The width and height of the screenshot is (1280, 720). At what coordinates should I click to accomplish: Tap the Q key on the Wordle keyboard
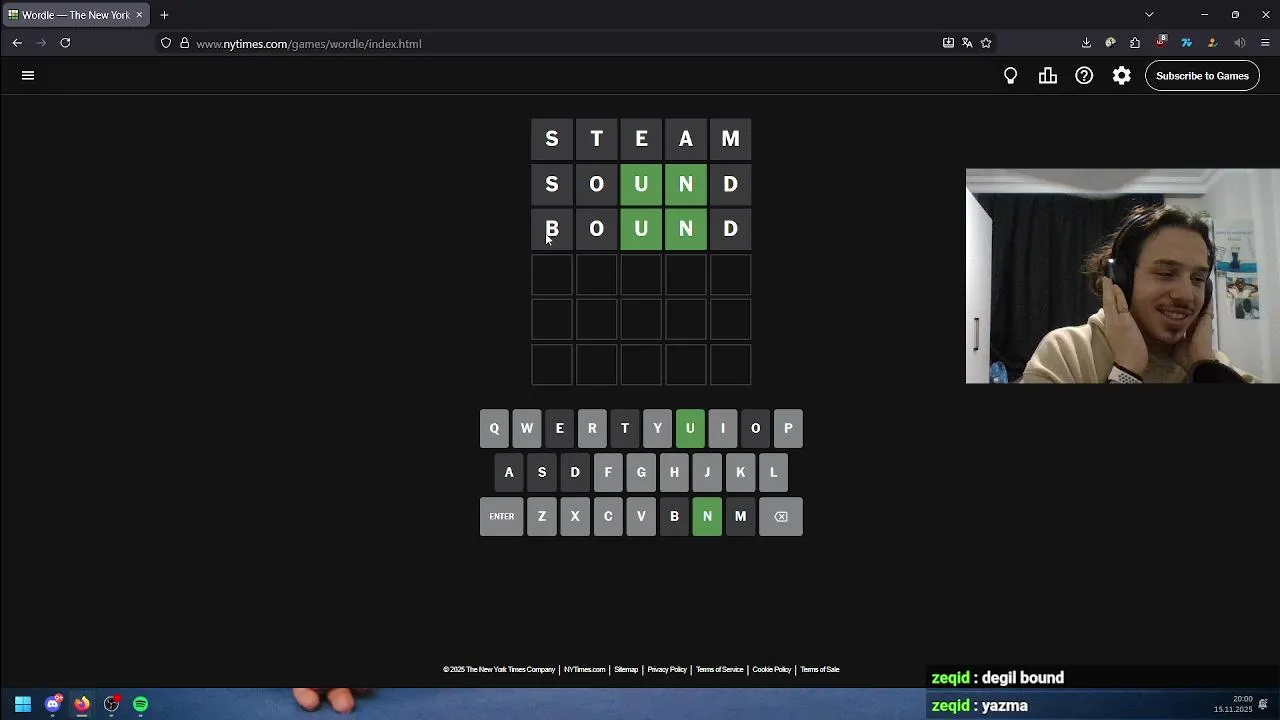coord(494,429)
